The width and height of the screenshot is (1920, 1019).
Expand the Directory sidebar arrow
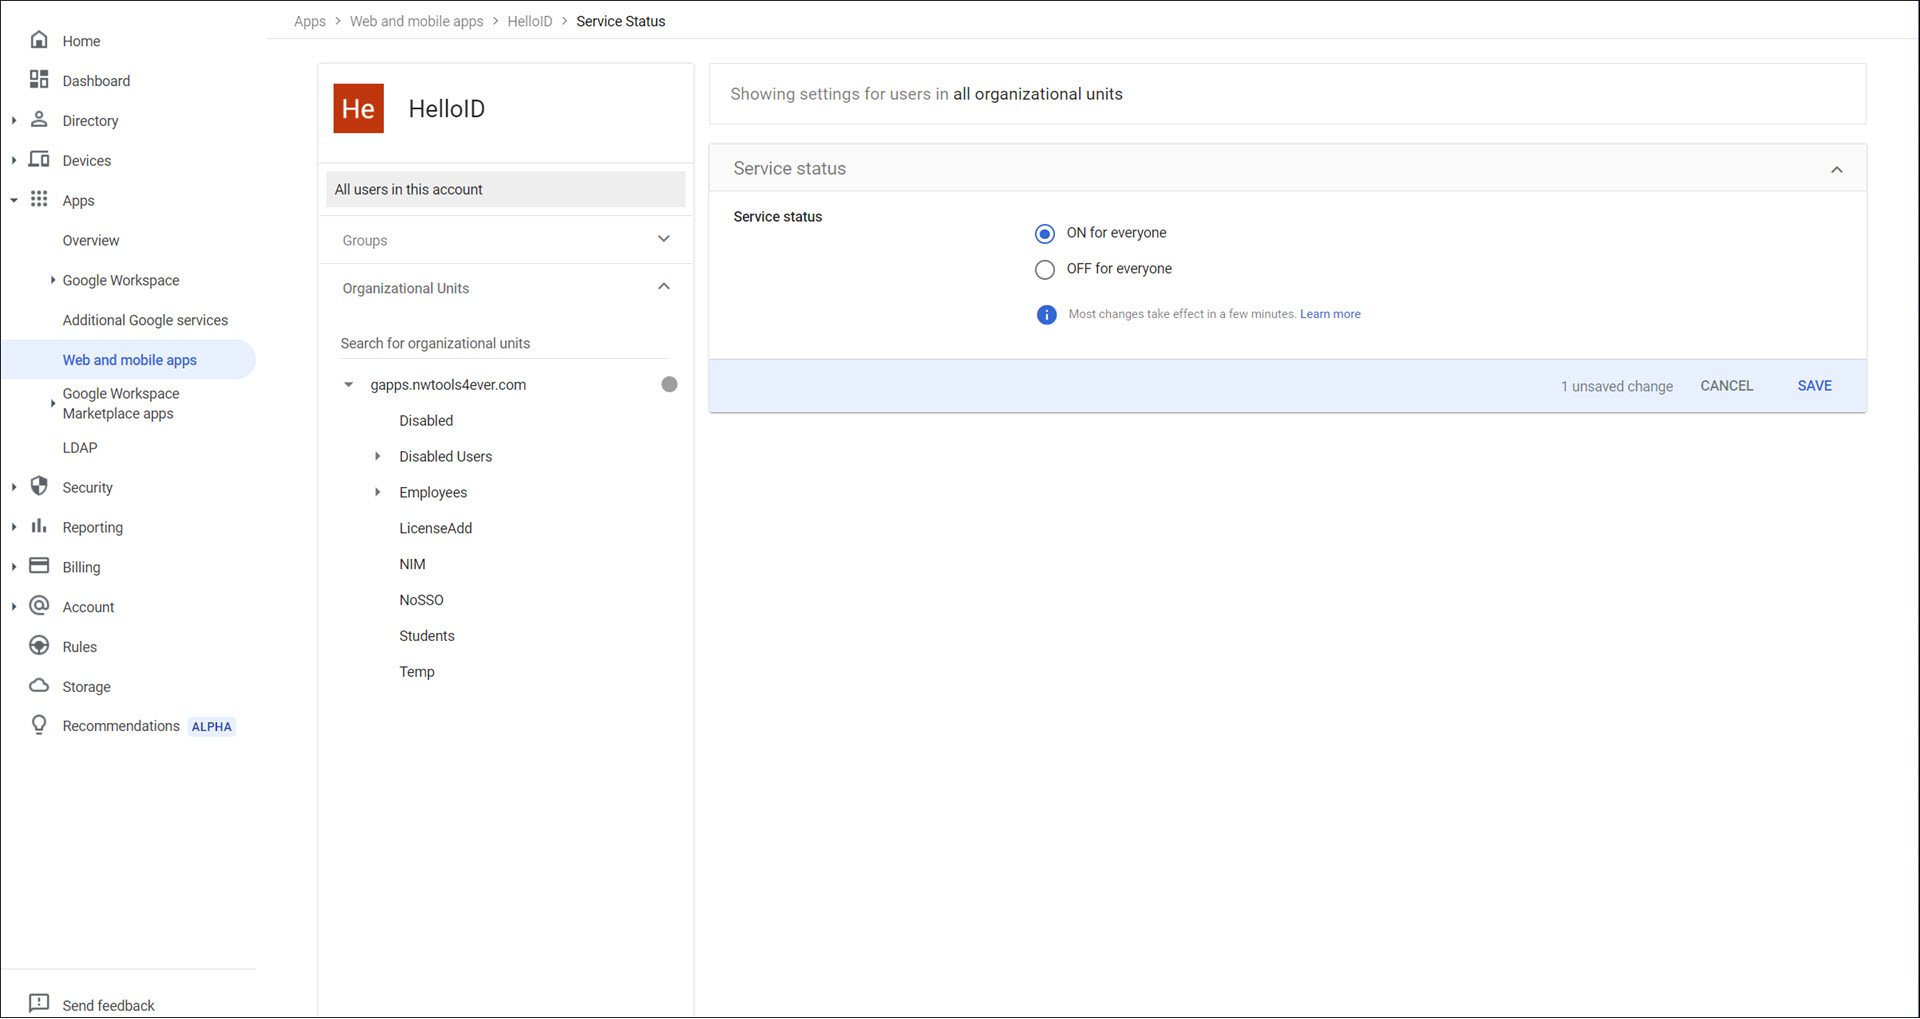coord(14,121)
